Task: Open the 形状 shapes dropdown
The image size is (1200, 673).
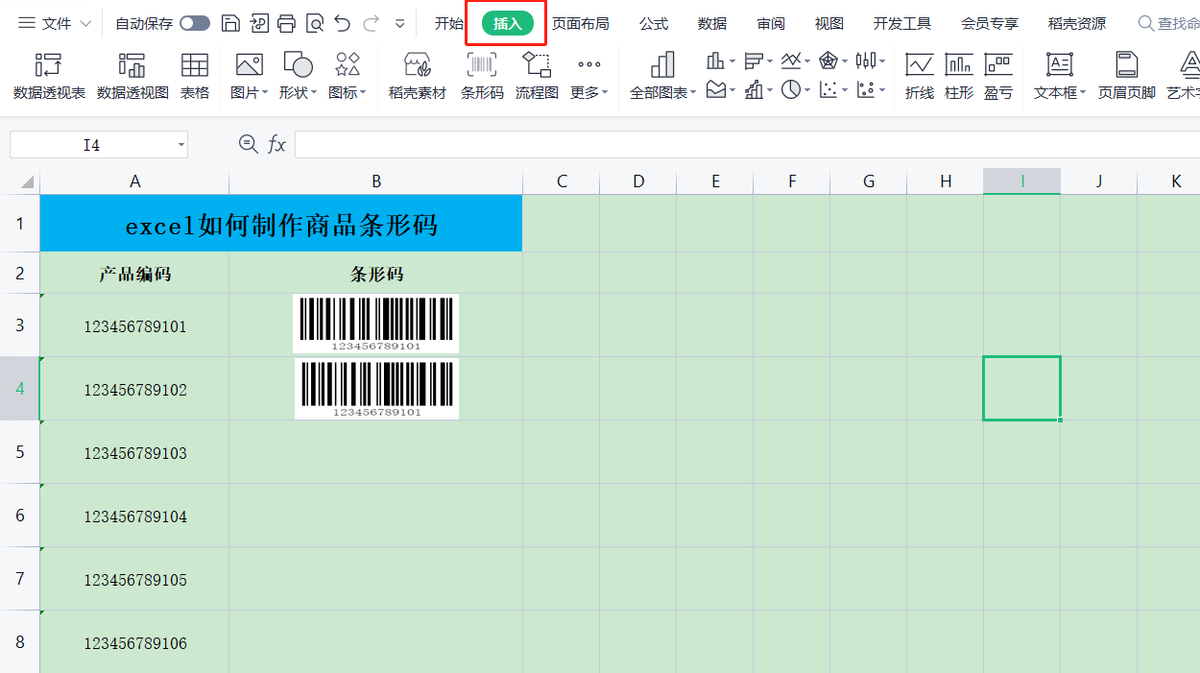Action: (298, 77)
